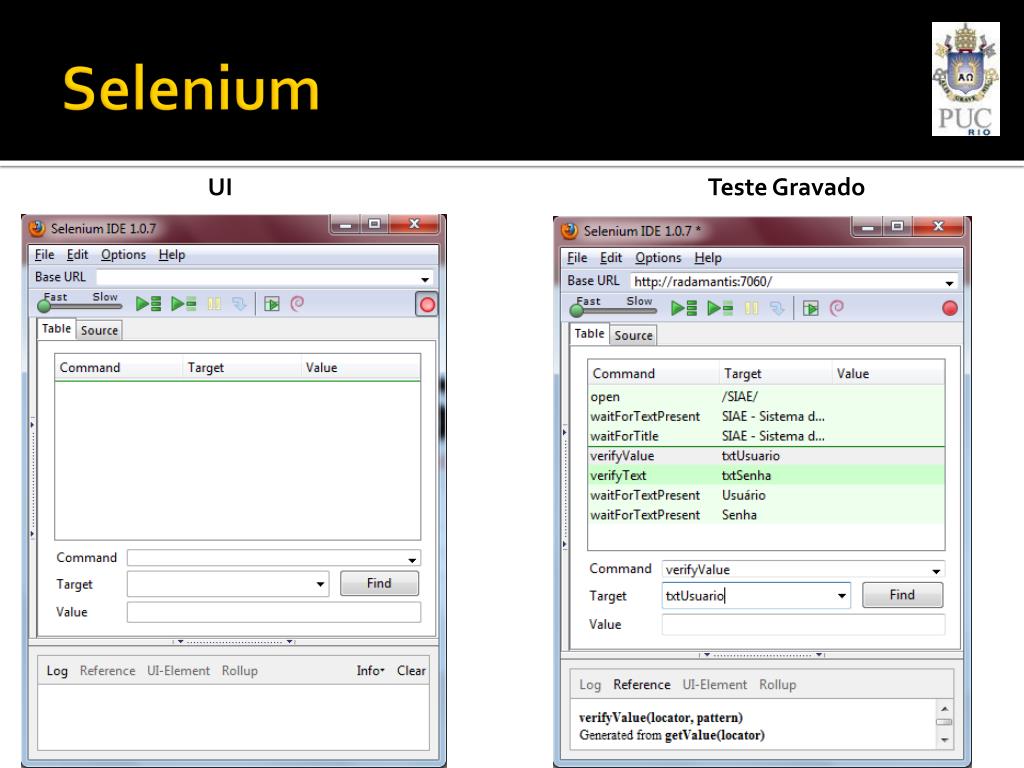Open Base URL dropdown in left IDE
1024x768 pixels.
[425, 280]
